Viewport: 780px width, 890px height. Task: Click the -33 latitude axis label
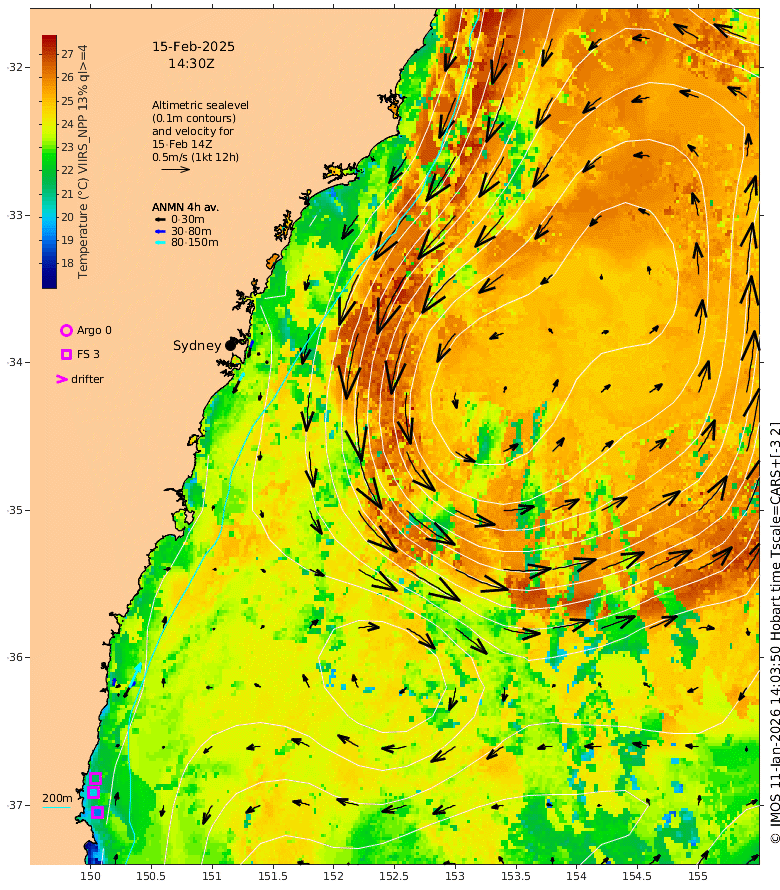(16, 215)
